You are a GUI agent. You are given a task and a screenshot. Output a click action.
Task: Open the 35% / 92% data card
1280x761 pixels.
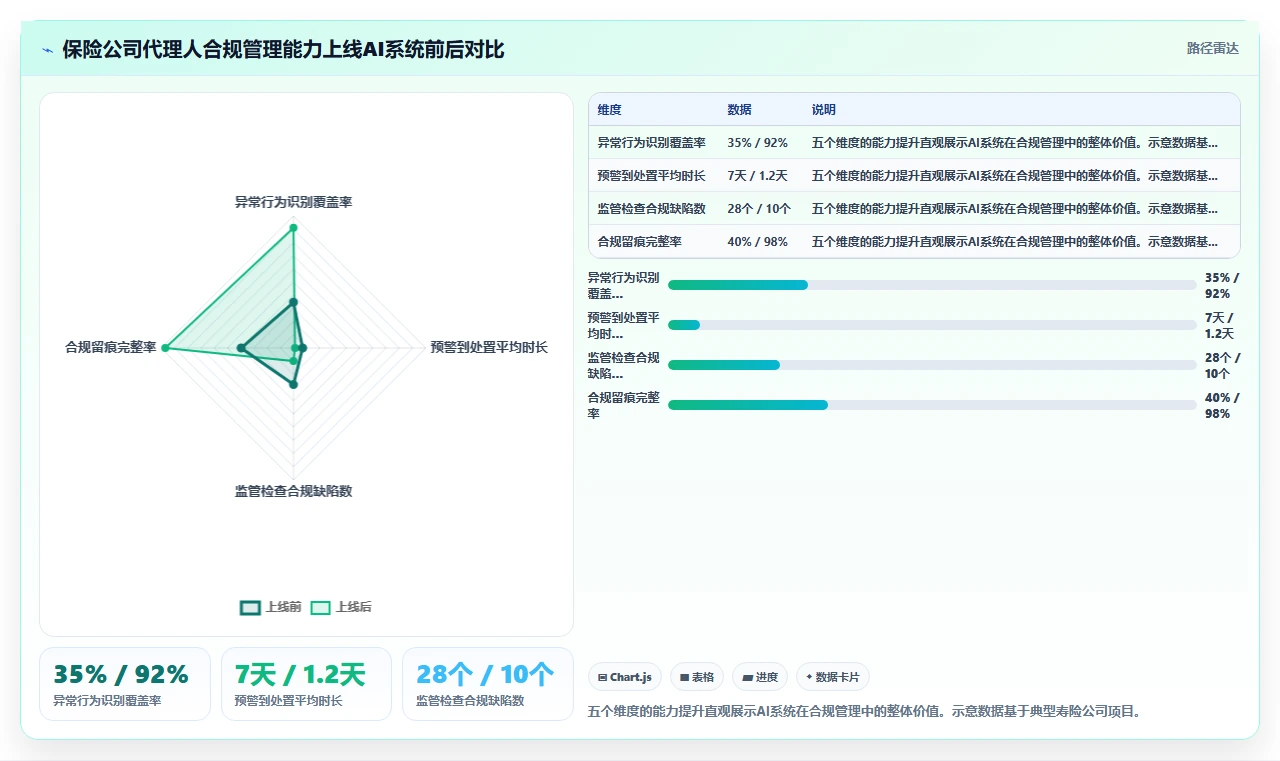(125, 684)
